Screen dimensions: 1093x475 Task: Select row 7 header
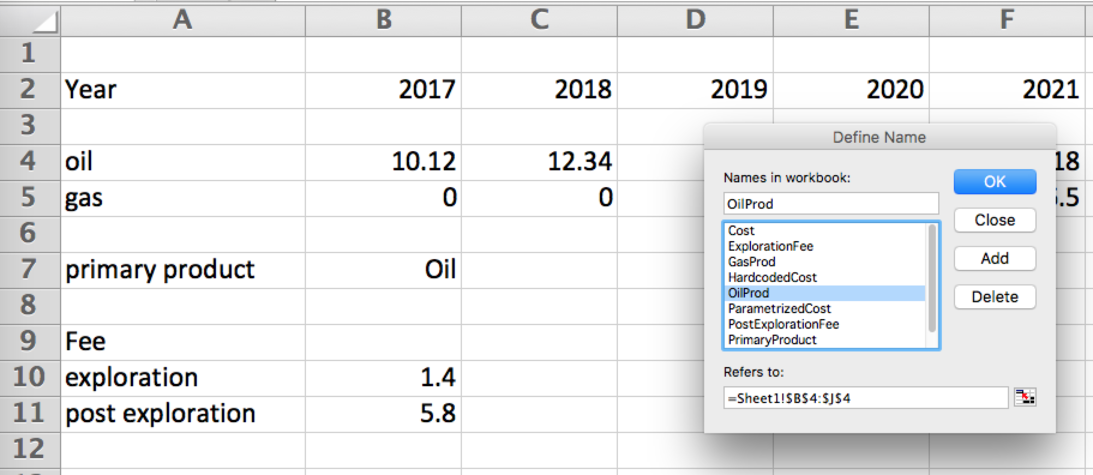coord(30,269)
